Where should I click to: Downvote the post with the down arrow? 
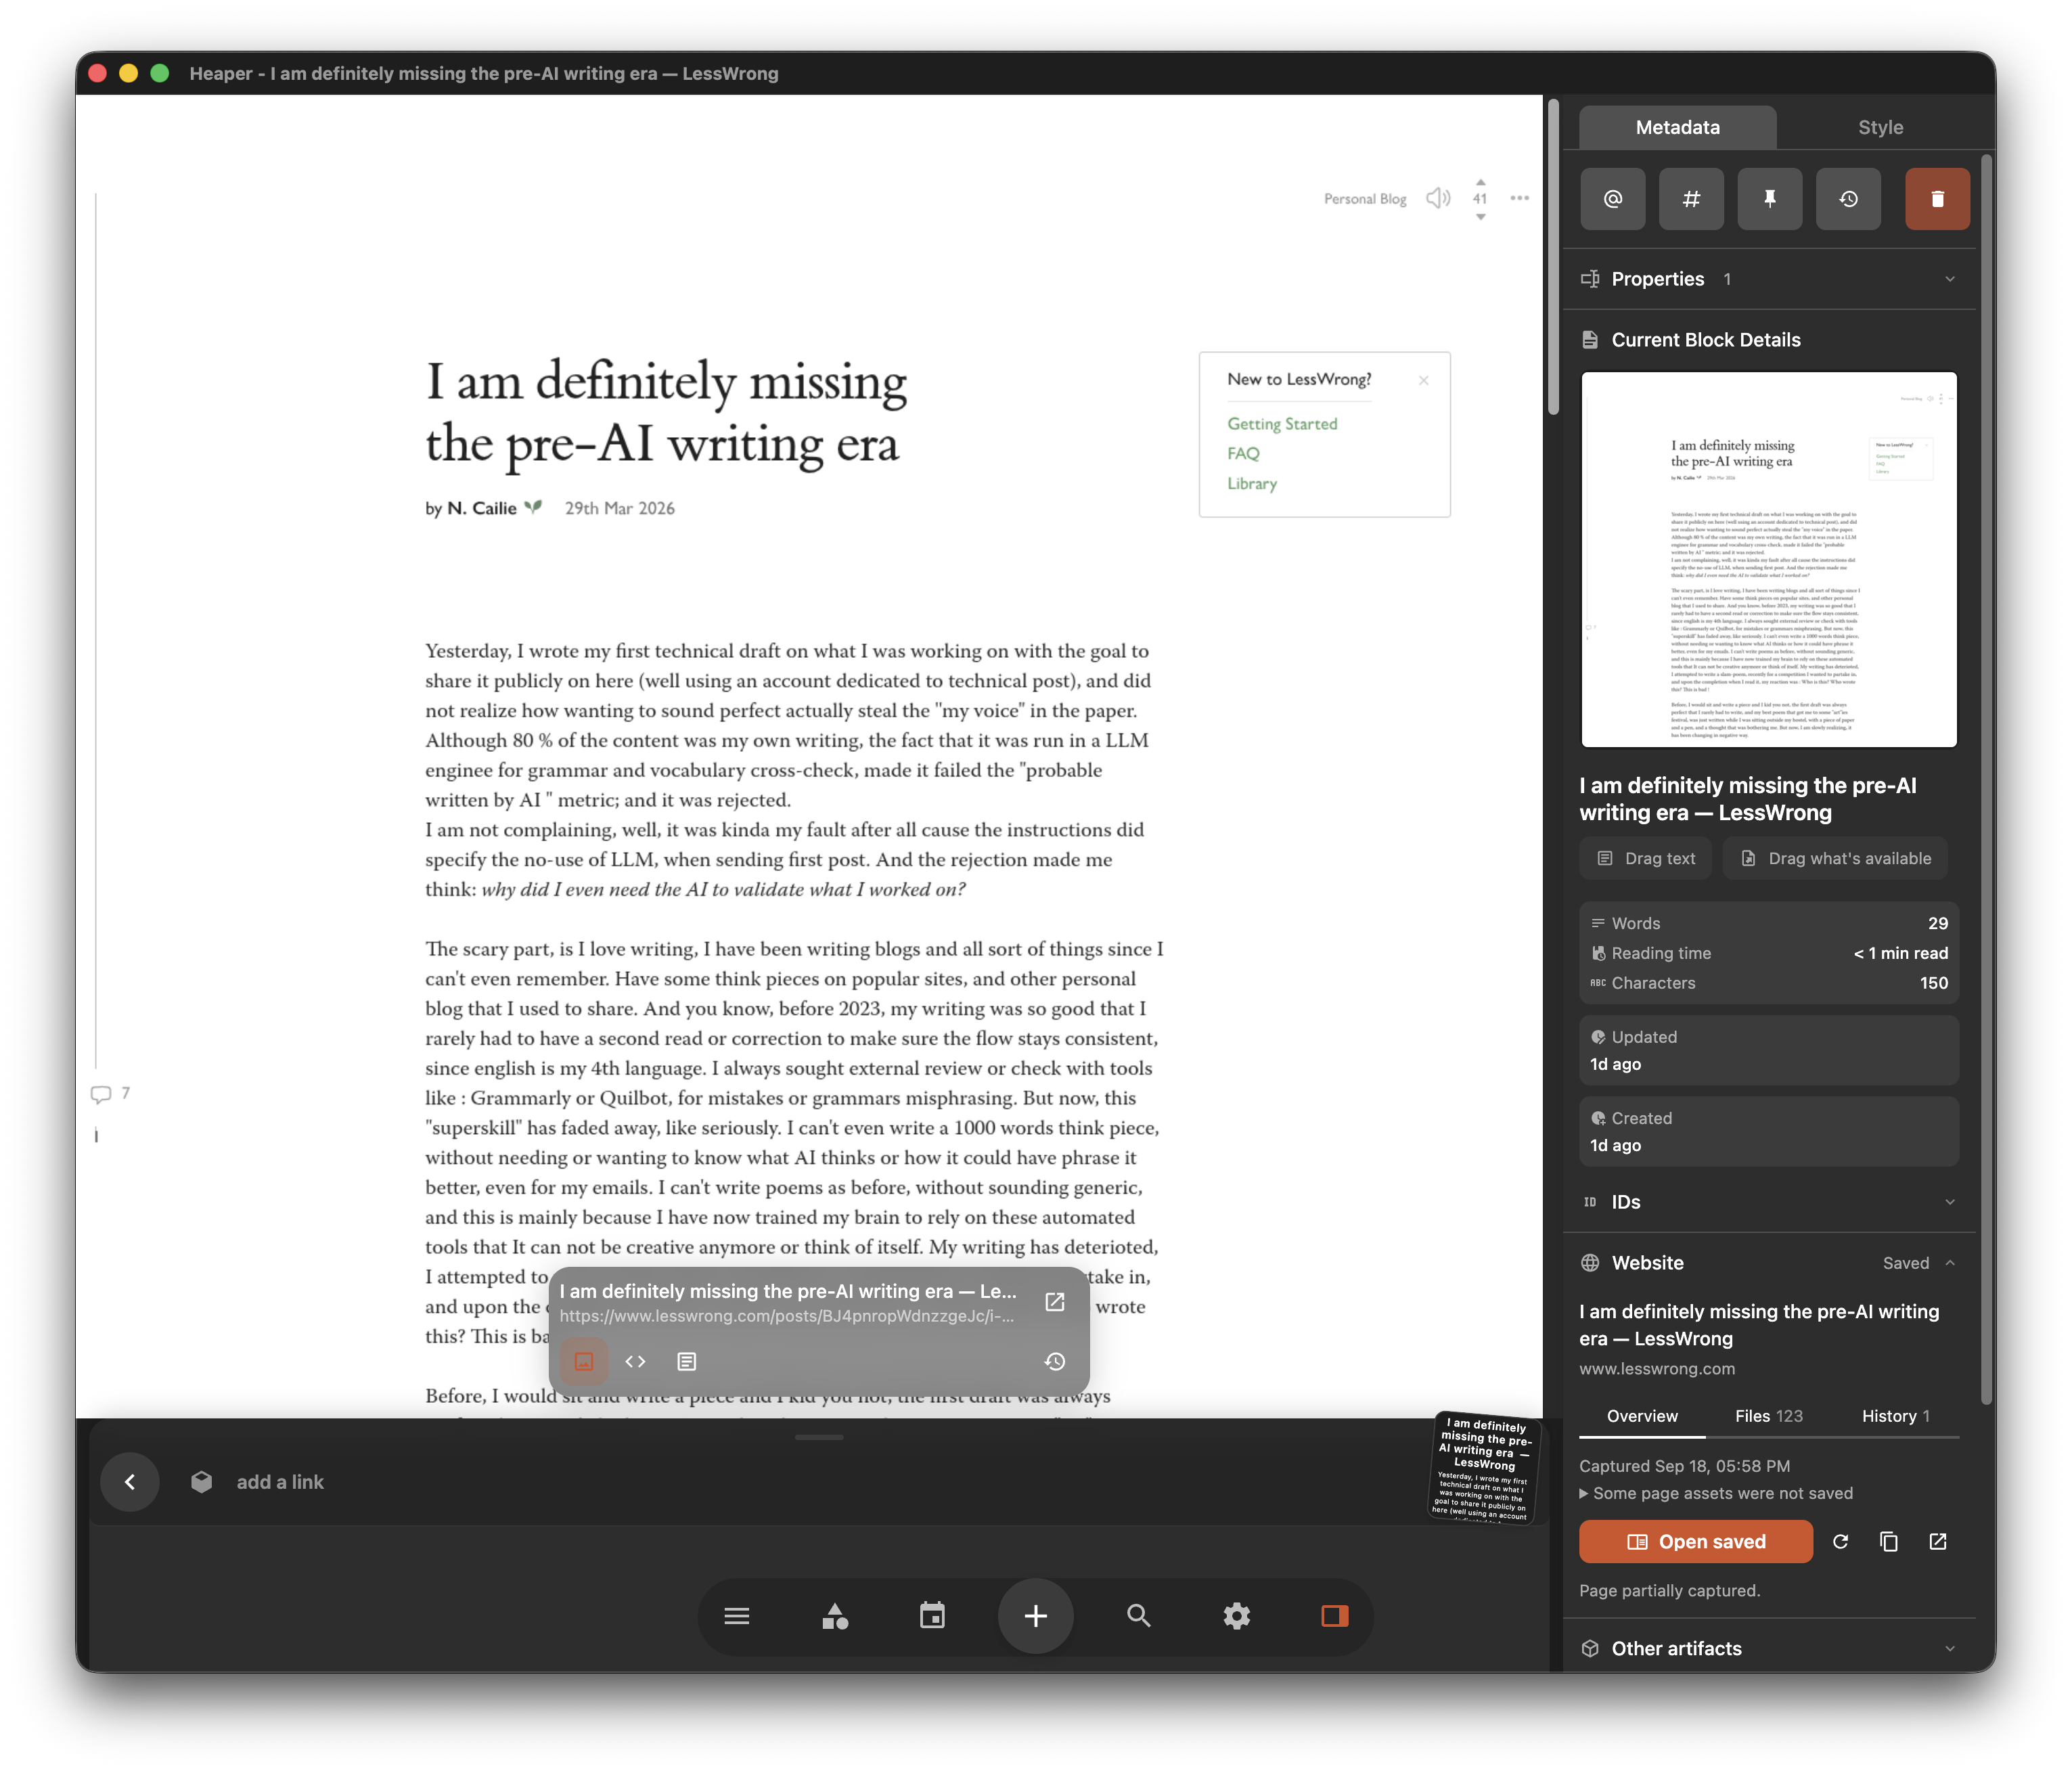pos(1480,217)
